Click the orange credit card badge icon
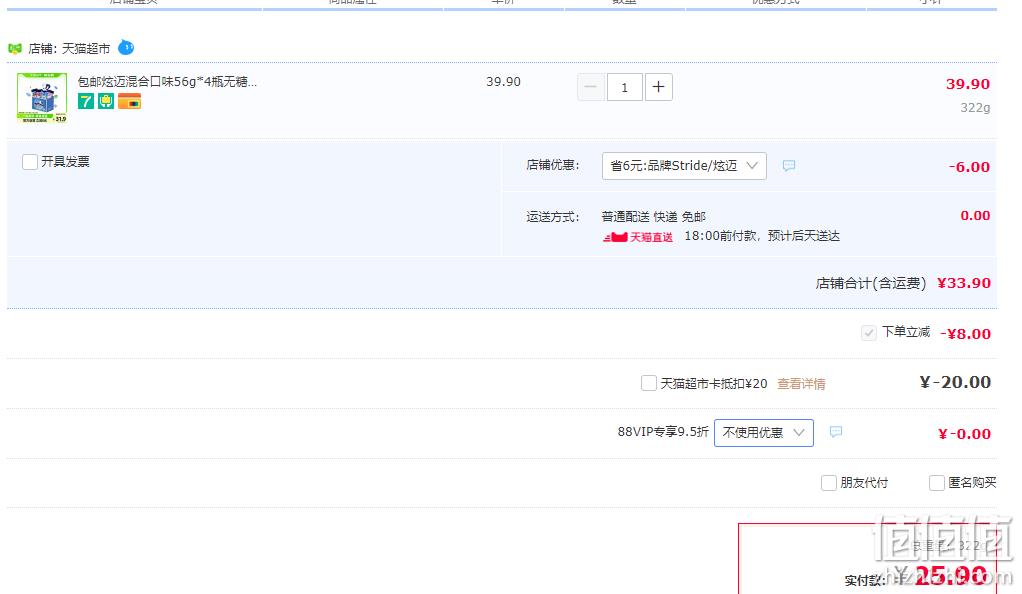This screenshot has height=594, width=1022. tap(129, 101)
